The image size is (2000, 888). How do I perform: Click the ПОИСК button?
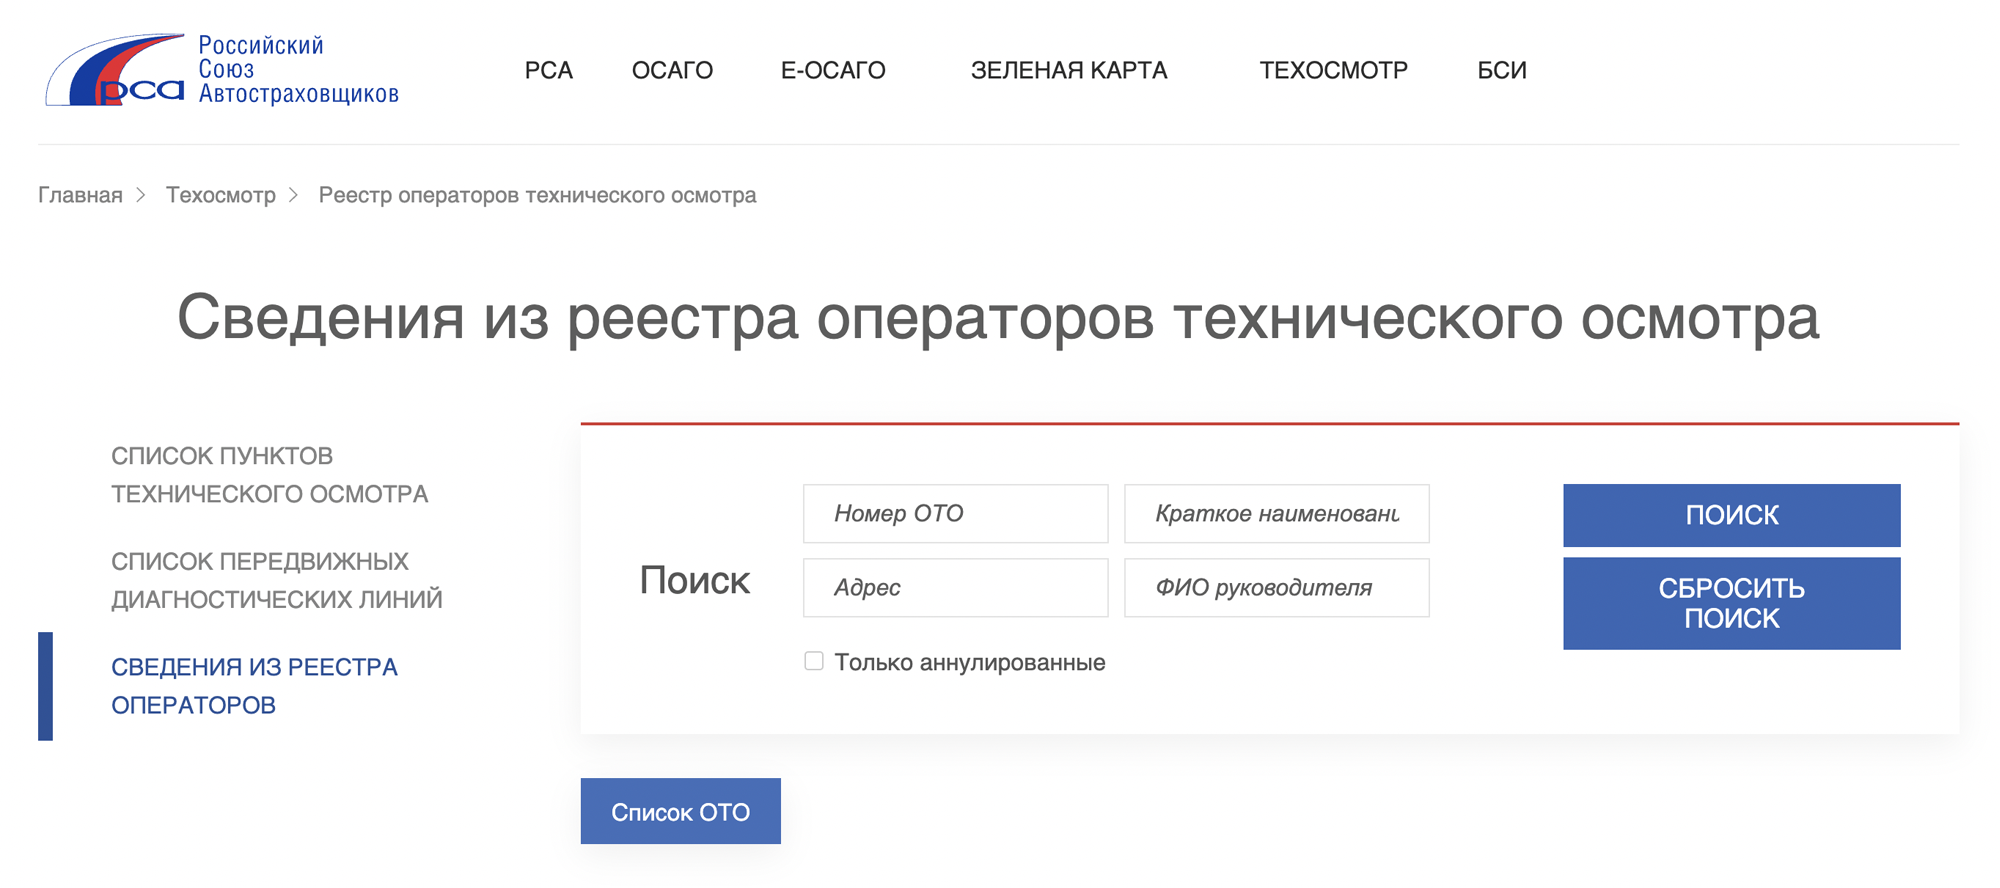pos(1731,515)
